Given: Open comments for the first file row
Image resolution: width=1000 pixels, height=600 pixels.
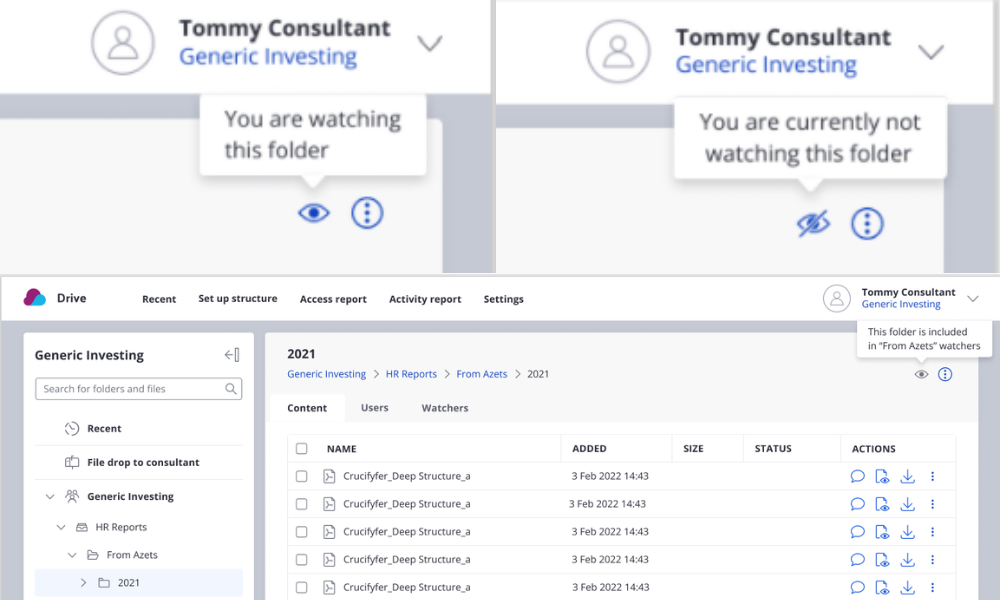Looking at the screenshot, I should tap(857, 476).
